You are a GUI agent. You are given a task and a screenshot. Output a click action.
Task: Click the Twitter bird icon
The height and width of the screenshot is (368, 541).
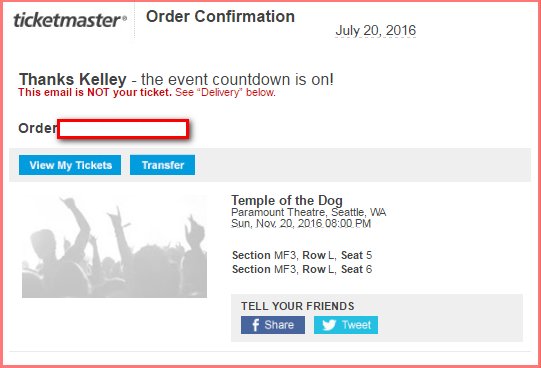click(329, 325)
